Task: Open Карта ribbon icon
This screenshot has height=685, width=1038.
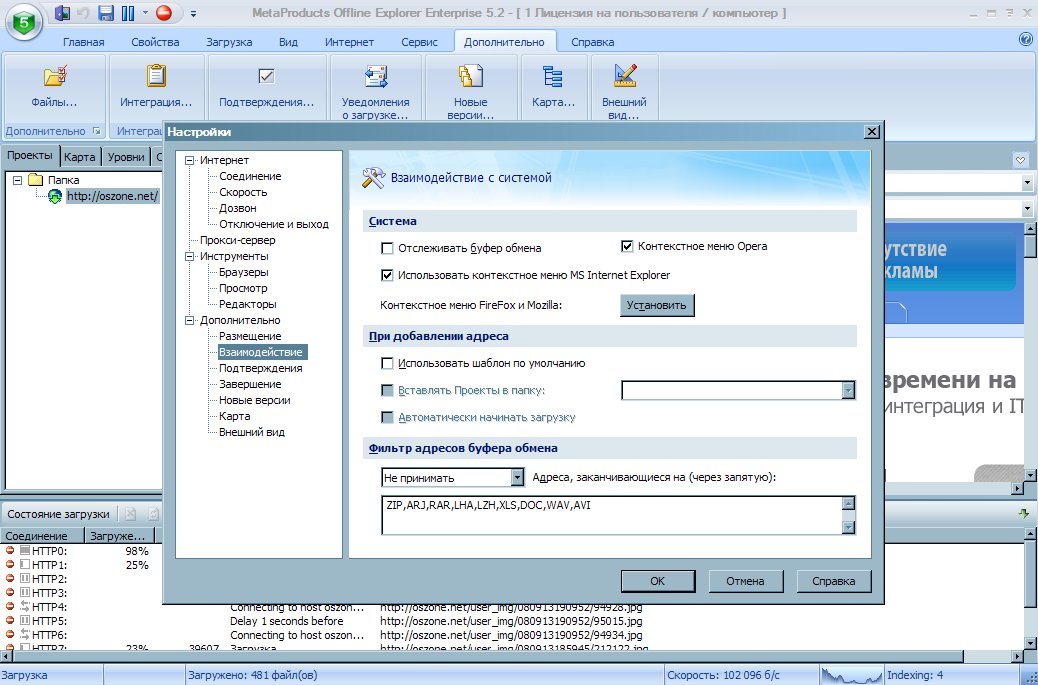Action: (553, 76)
